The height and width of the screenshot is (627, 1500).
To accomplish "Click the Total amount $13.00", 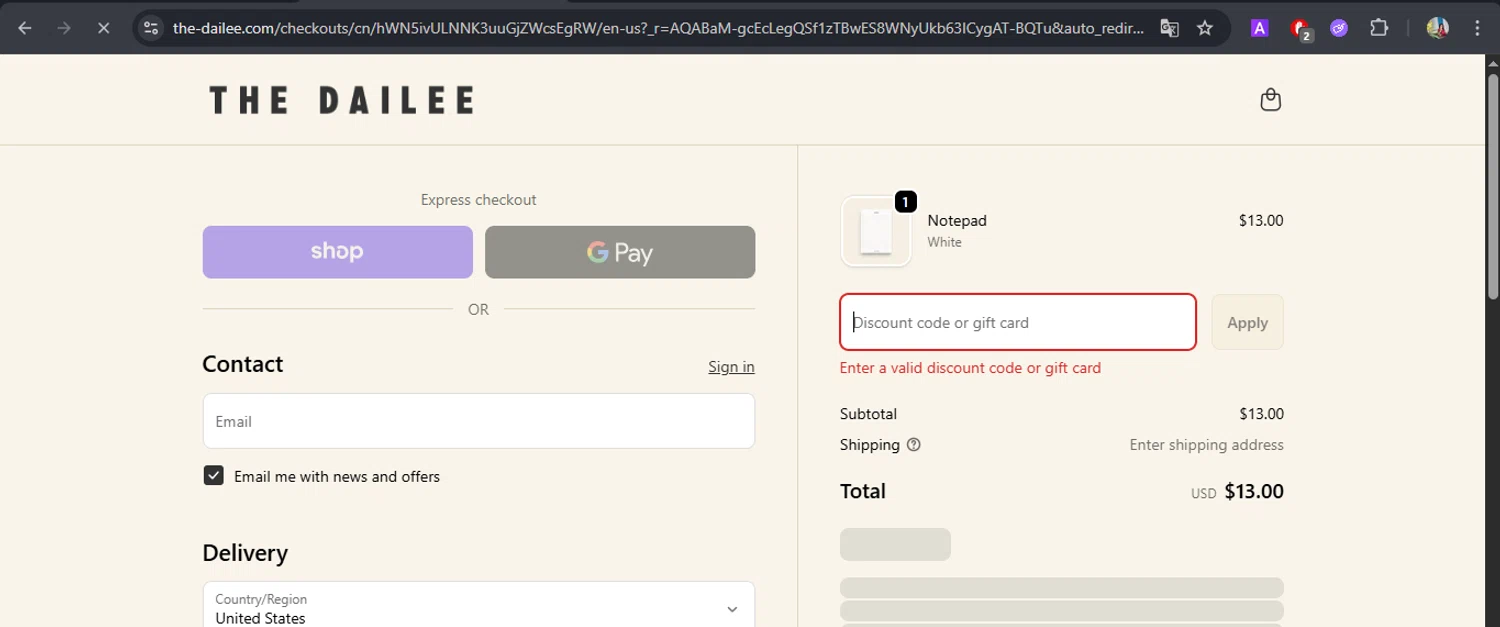I will pos(1254,491).
